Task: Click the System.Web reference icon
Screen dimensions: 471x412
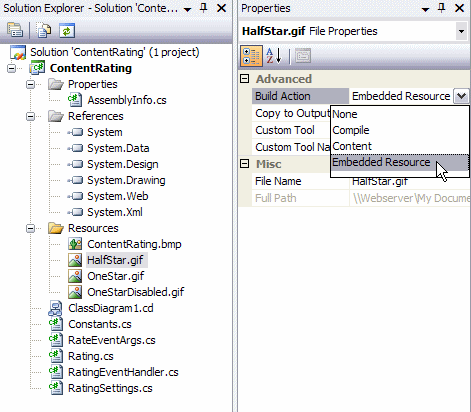Action: click(x=75, y=196)
